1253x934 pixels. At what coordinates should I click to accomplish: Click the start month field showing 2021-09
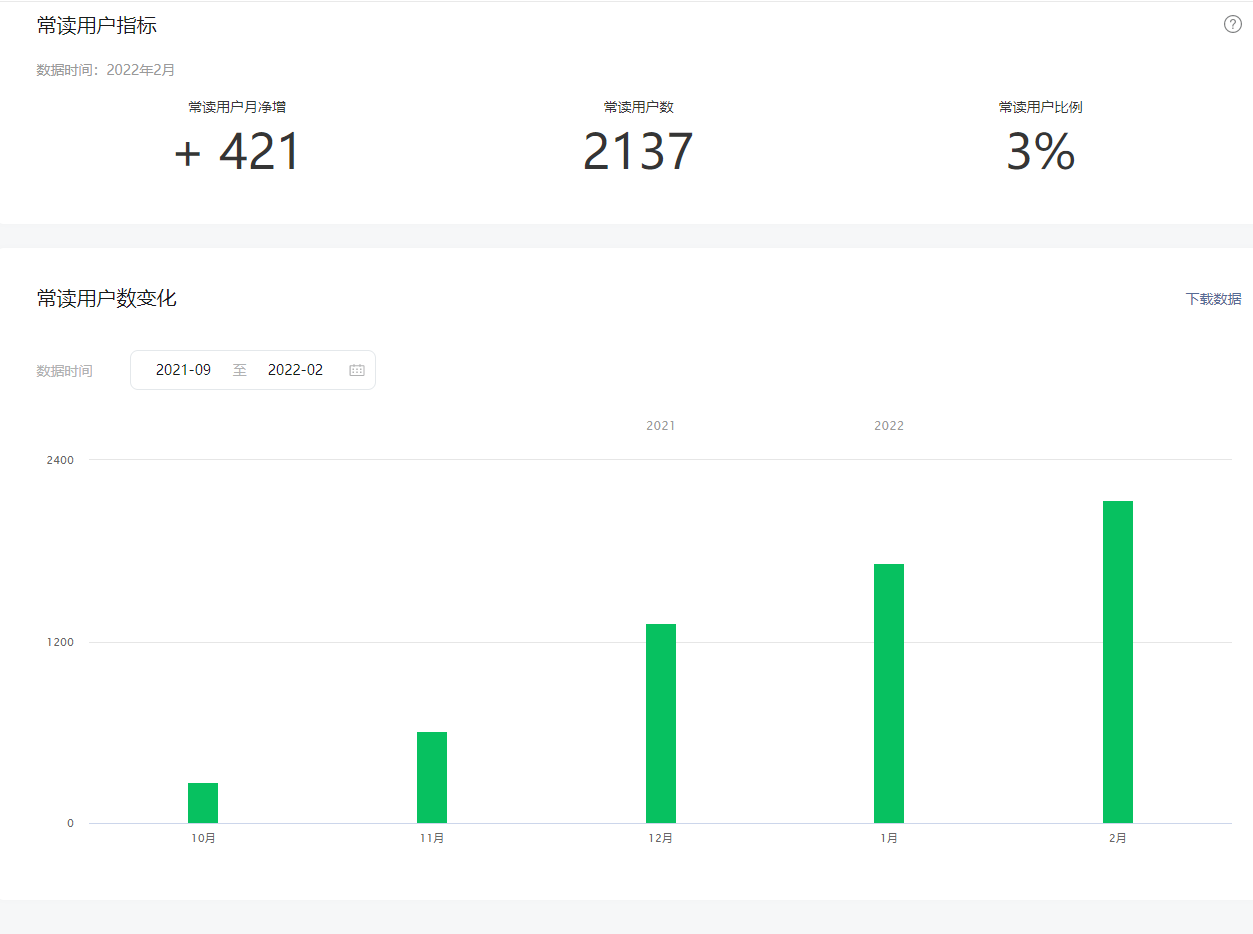183,370
